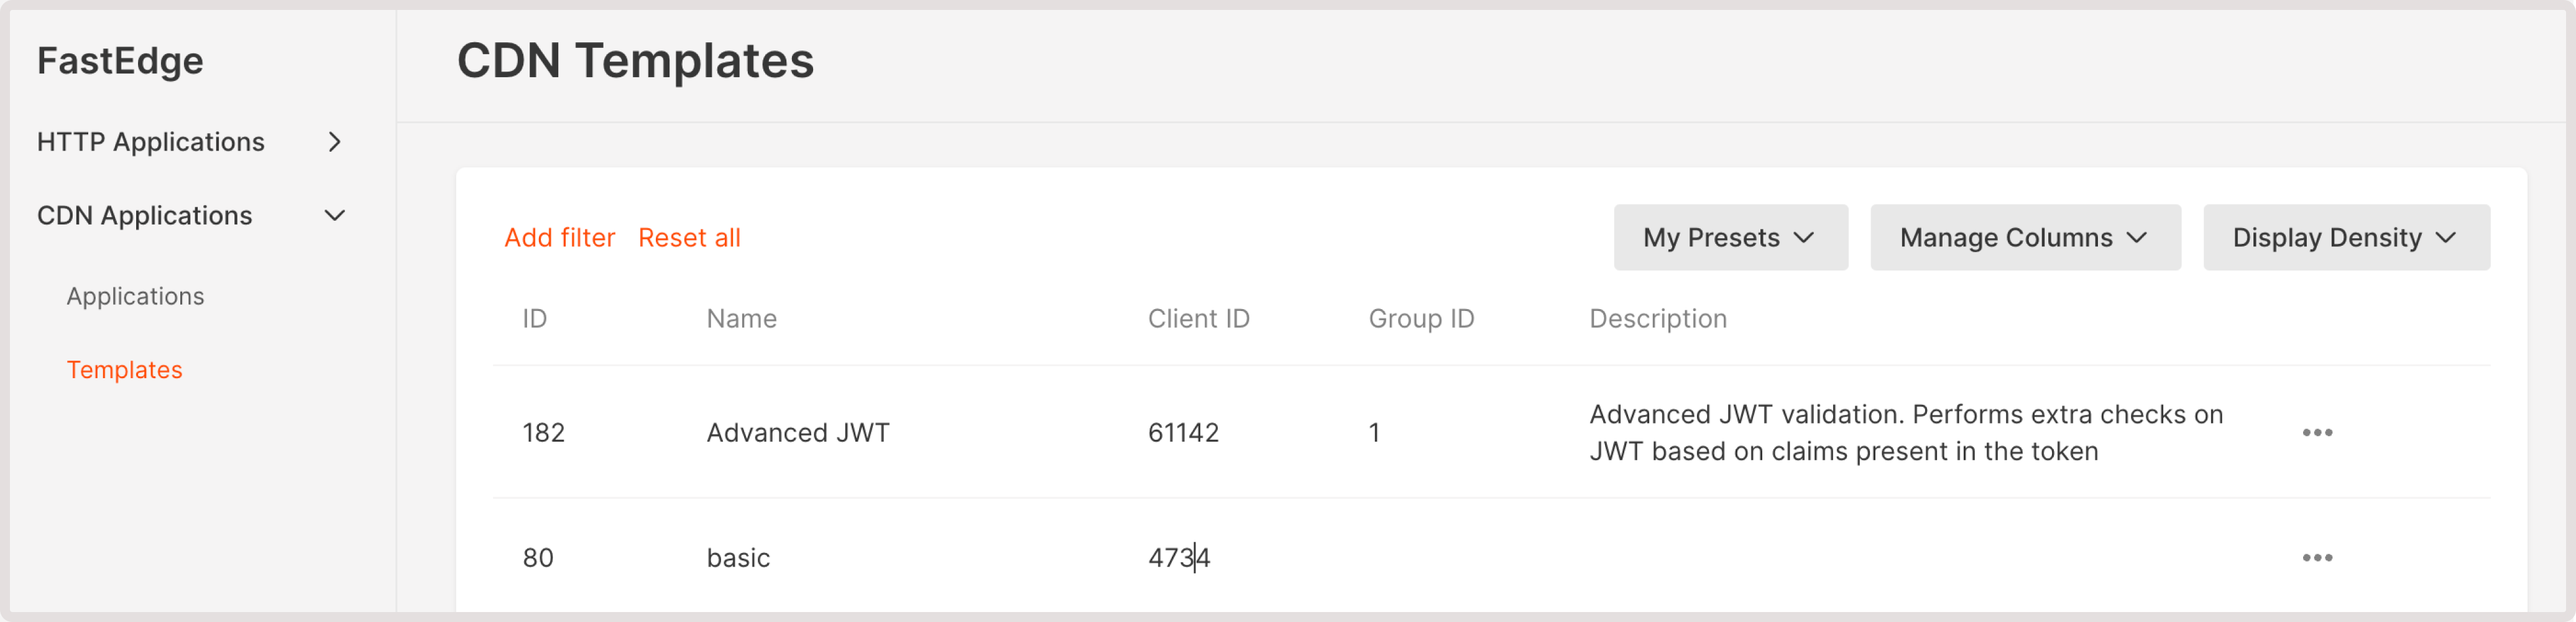
Task: Click the Advanced JWT template name
Action: [x=797, y=432]
